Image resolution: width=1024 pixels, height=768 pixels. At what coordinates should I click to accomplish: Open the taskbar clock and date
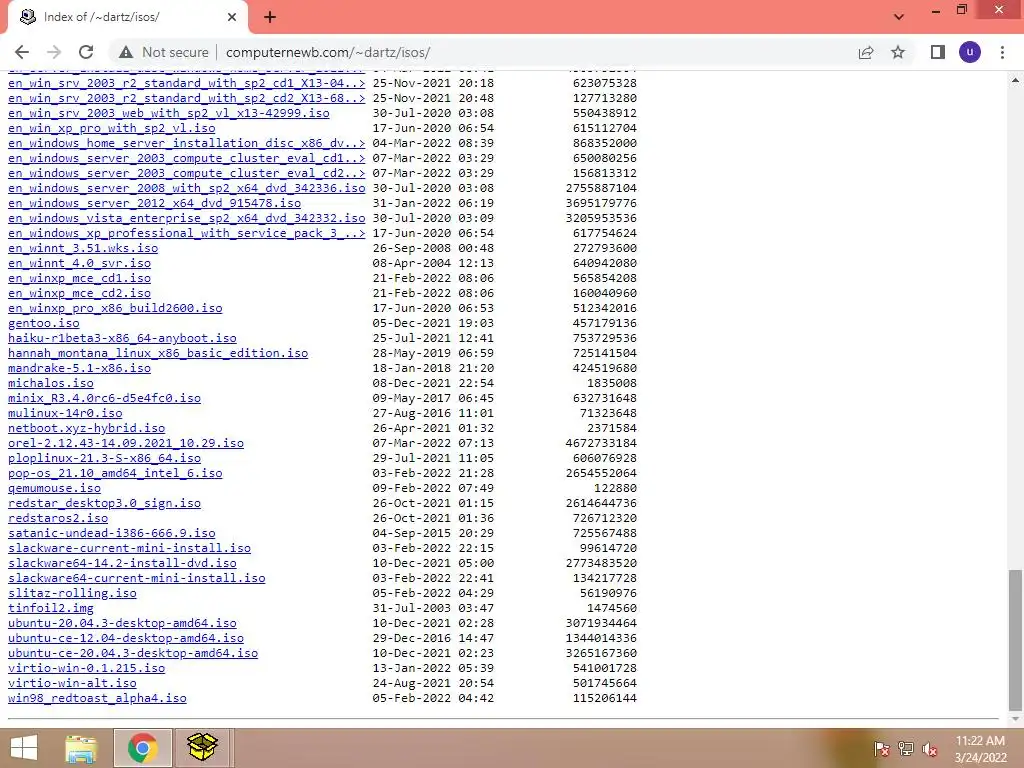click(980, 749)
